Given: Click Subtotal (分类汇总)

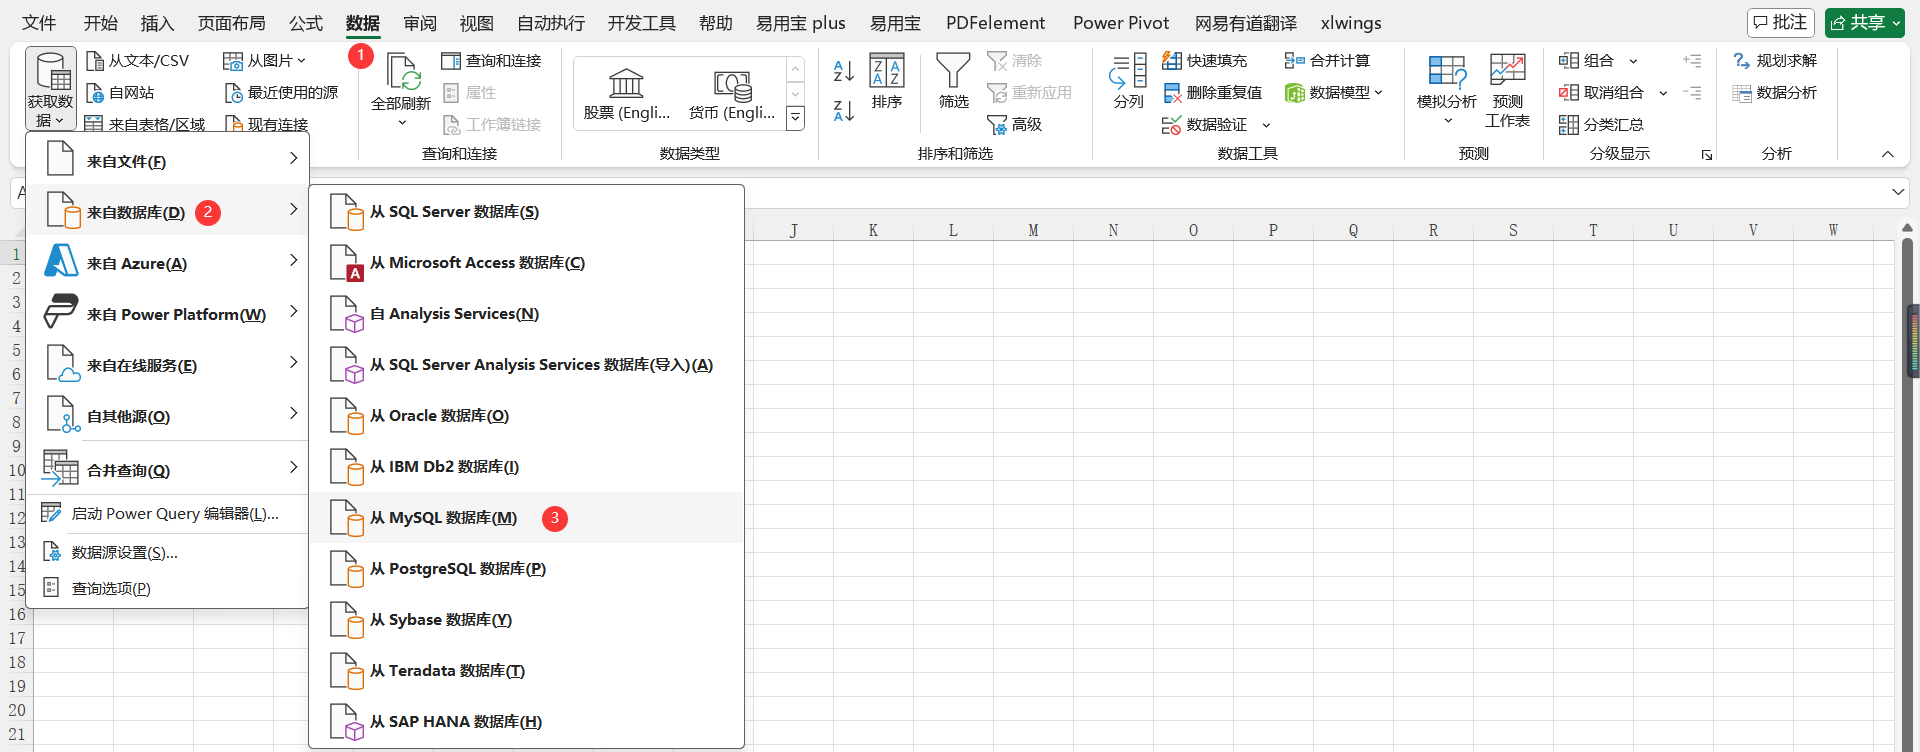Looking at the screenshot, I should (x=1601, y=125).
